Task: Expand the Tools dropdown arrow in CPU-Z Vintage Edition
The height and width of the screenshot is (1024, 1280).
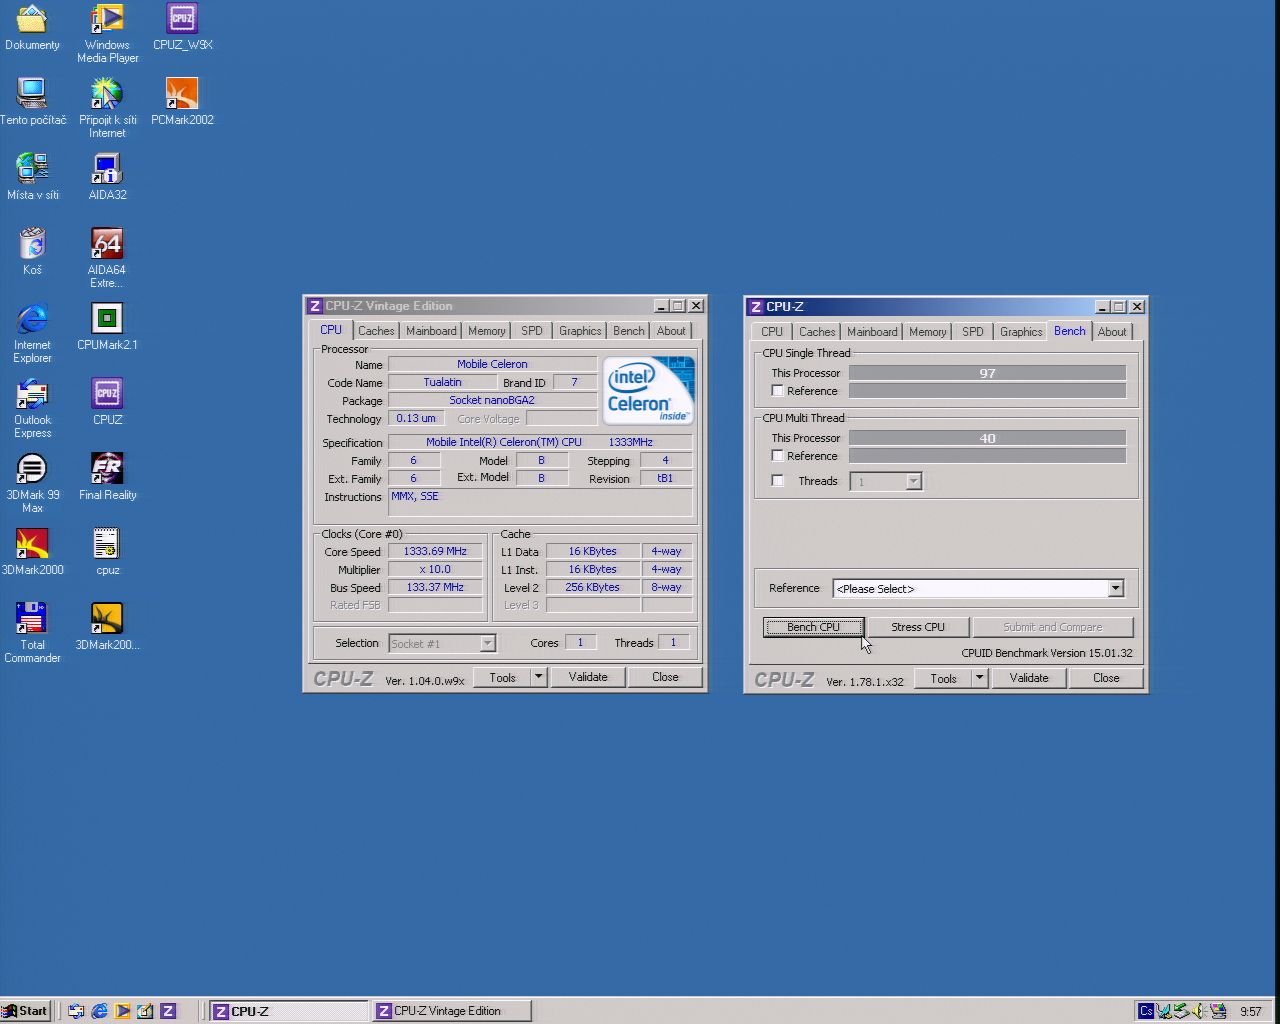Action: [538, 678]
